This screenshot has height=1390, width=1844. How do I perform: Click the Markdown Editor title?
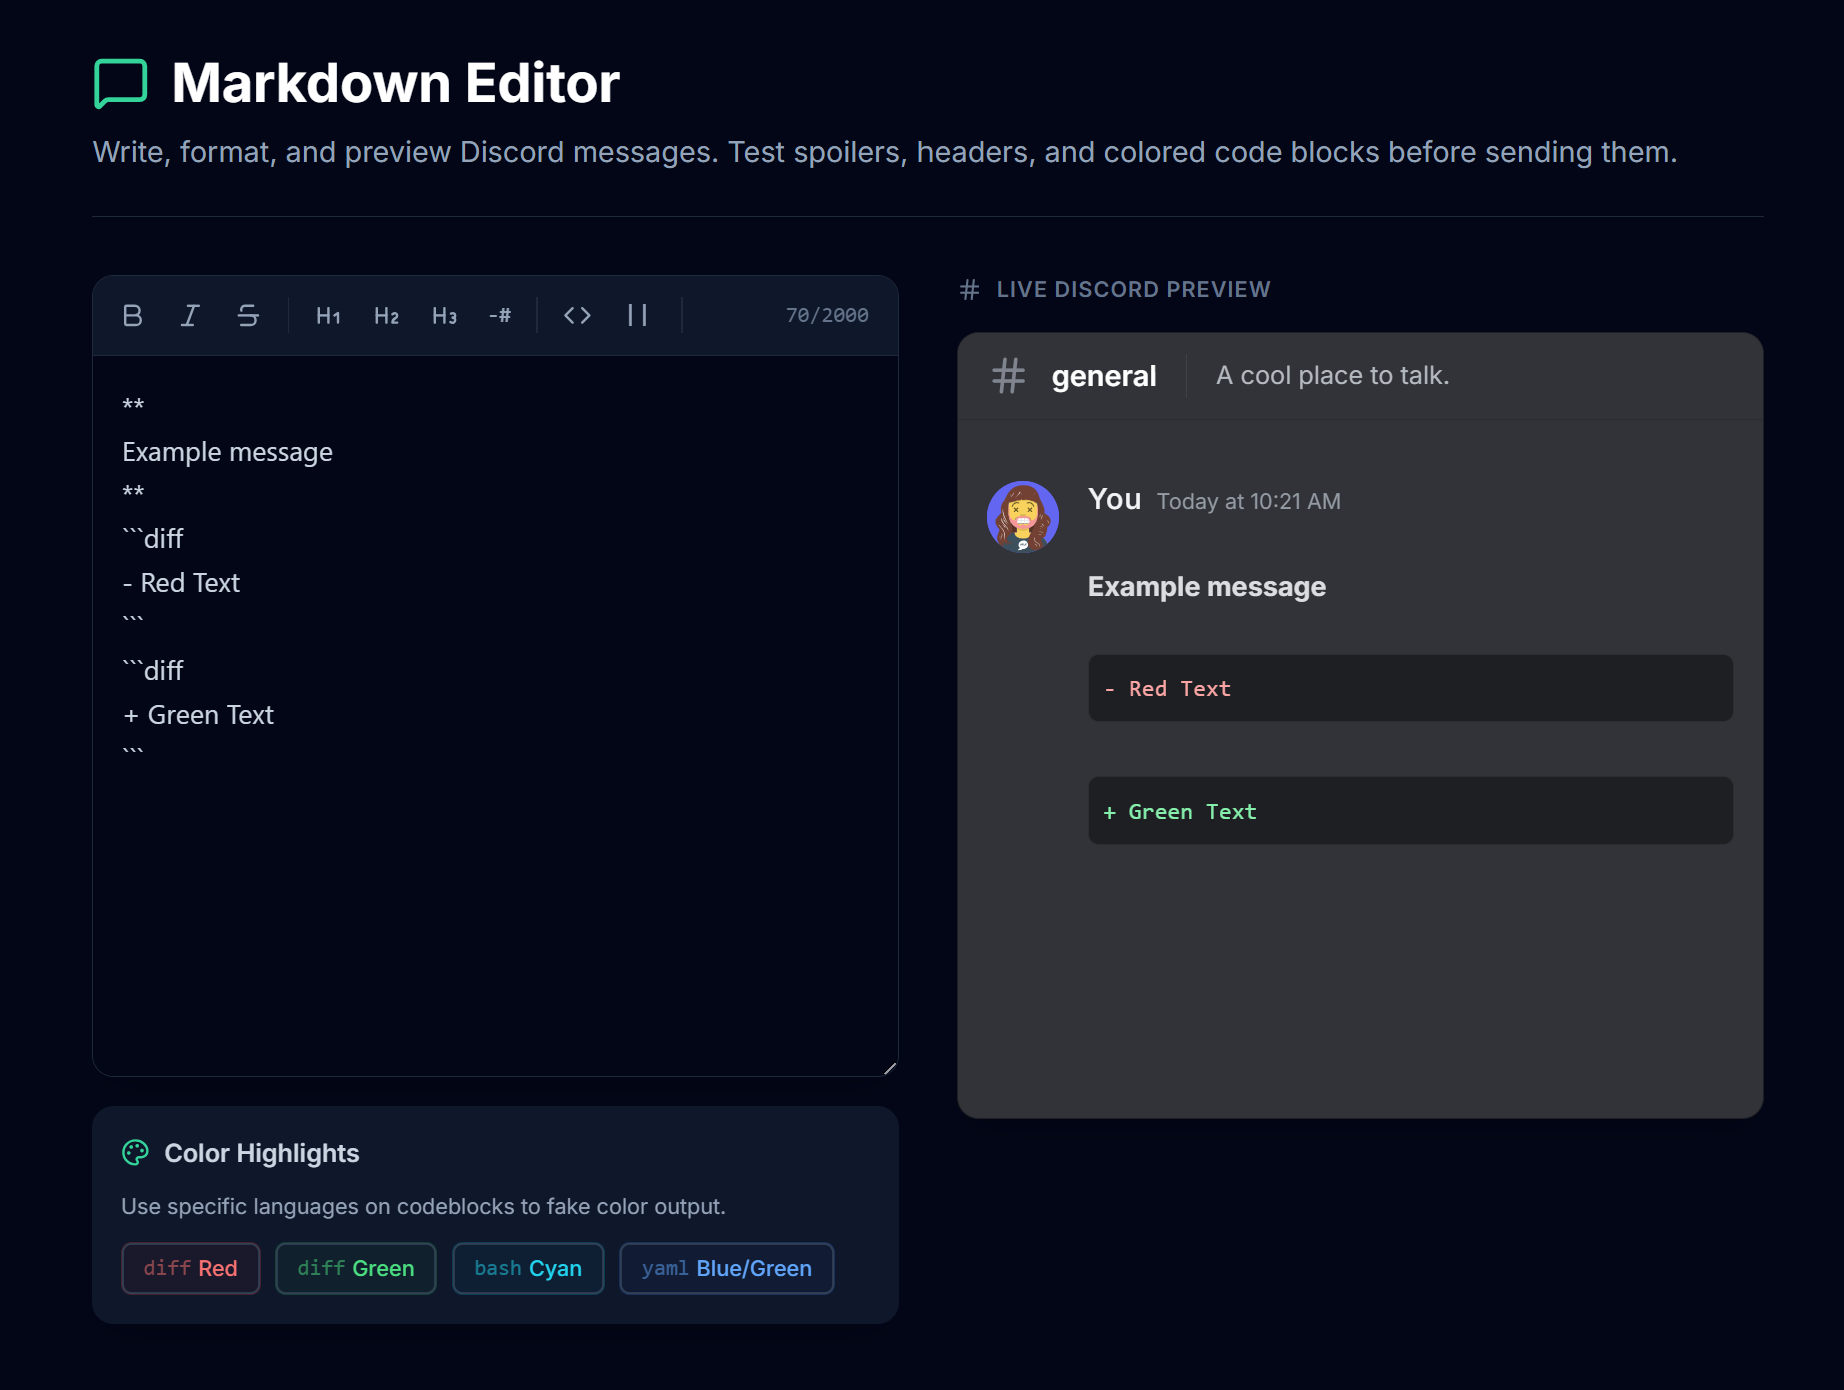[x=396, y=83]
